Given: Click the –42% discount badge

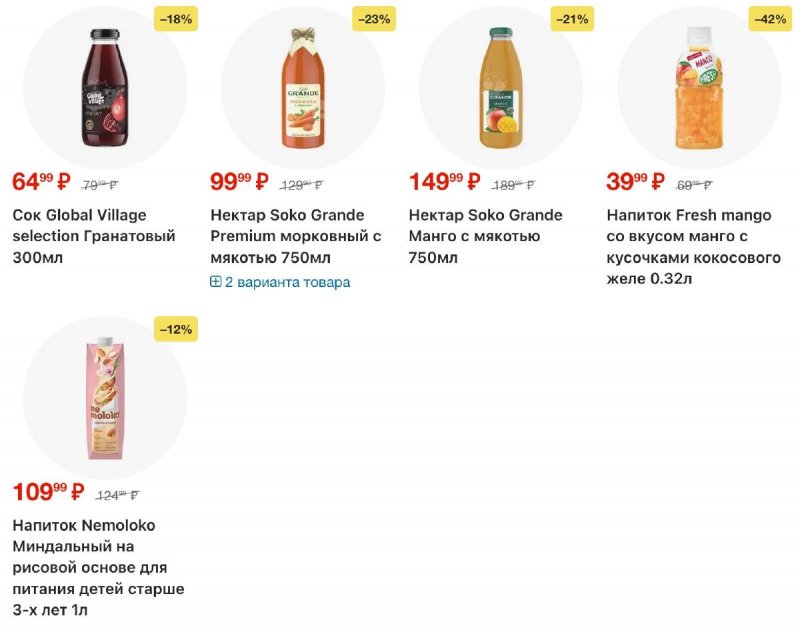Looking at the screenshot, I should (770, 19).
